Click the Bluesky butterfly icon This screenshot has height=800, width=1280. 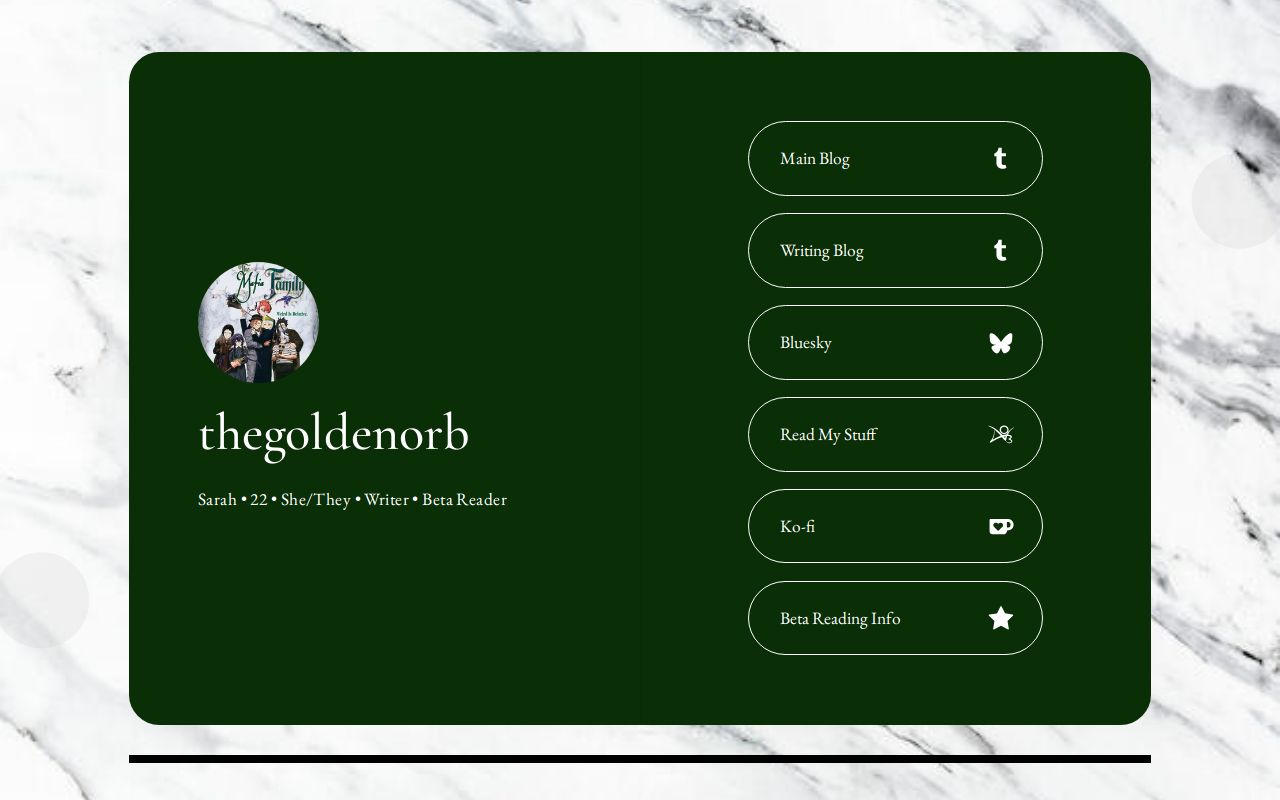point(1001,342)
